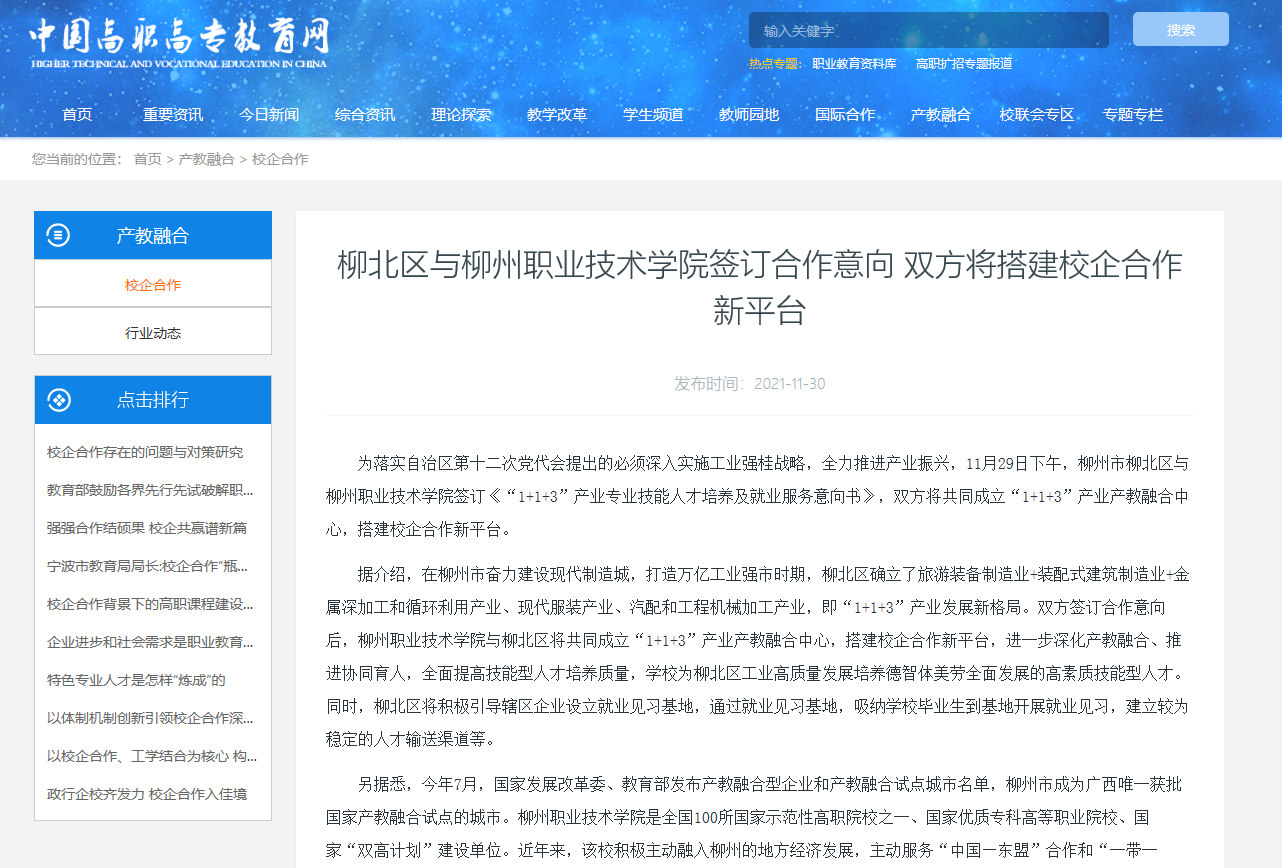Open the 重要资讯 navigation menu item

coord(173,114)
